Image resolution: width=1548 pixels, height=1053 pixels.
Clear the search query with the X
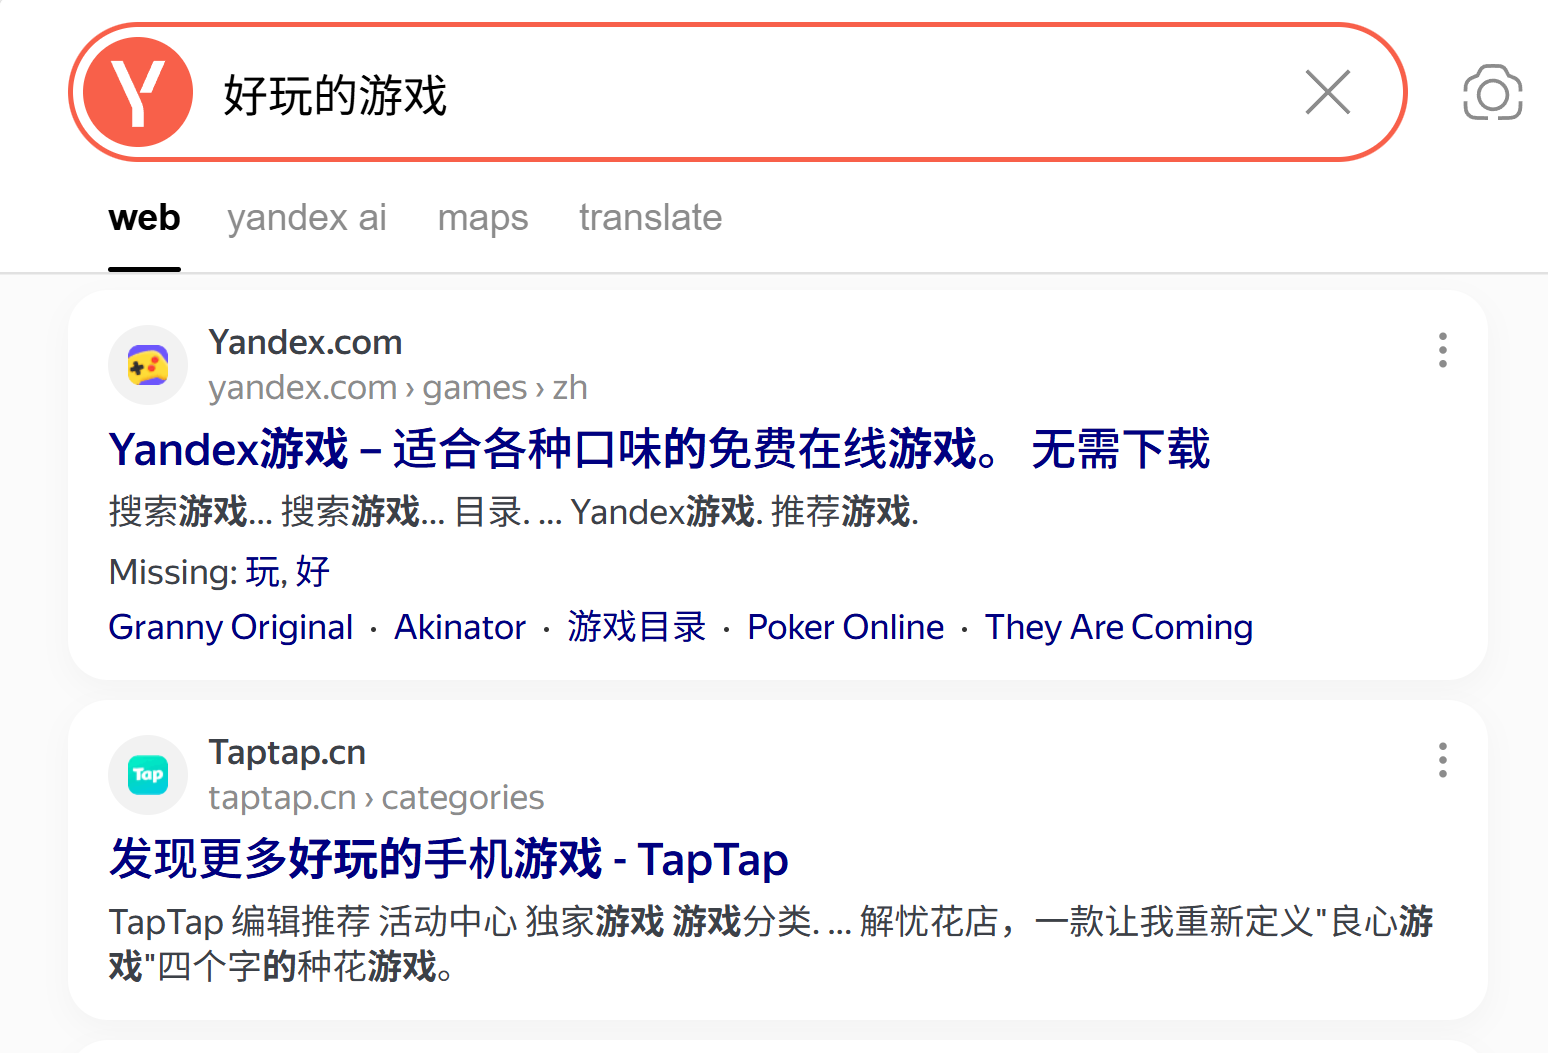pos(1328,92)
